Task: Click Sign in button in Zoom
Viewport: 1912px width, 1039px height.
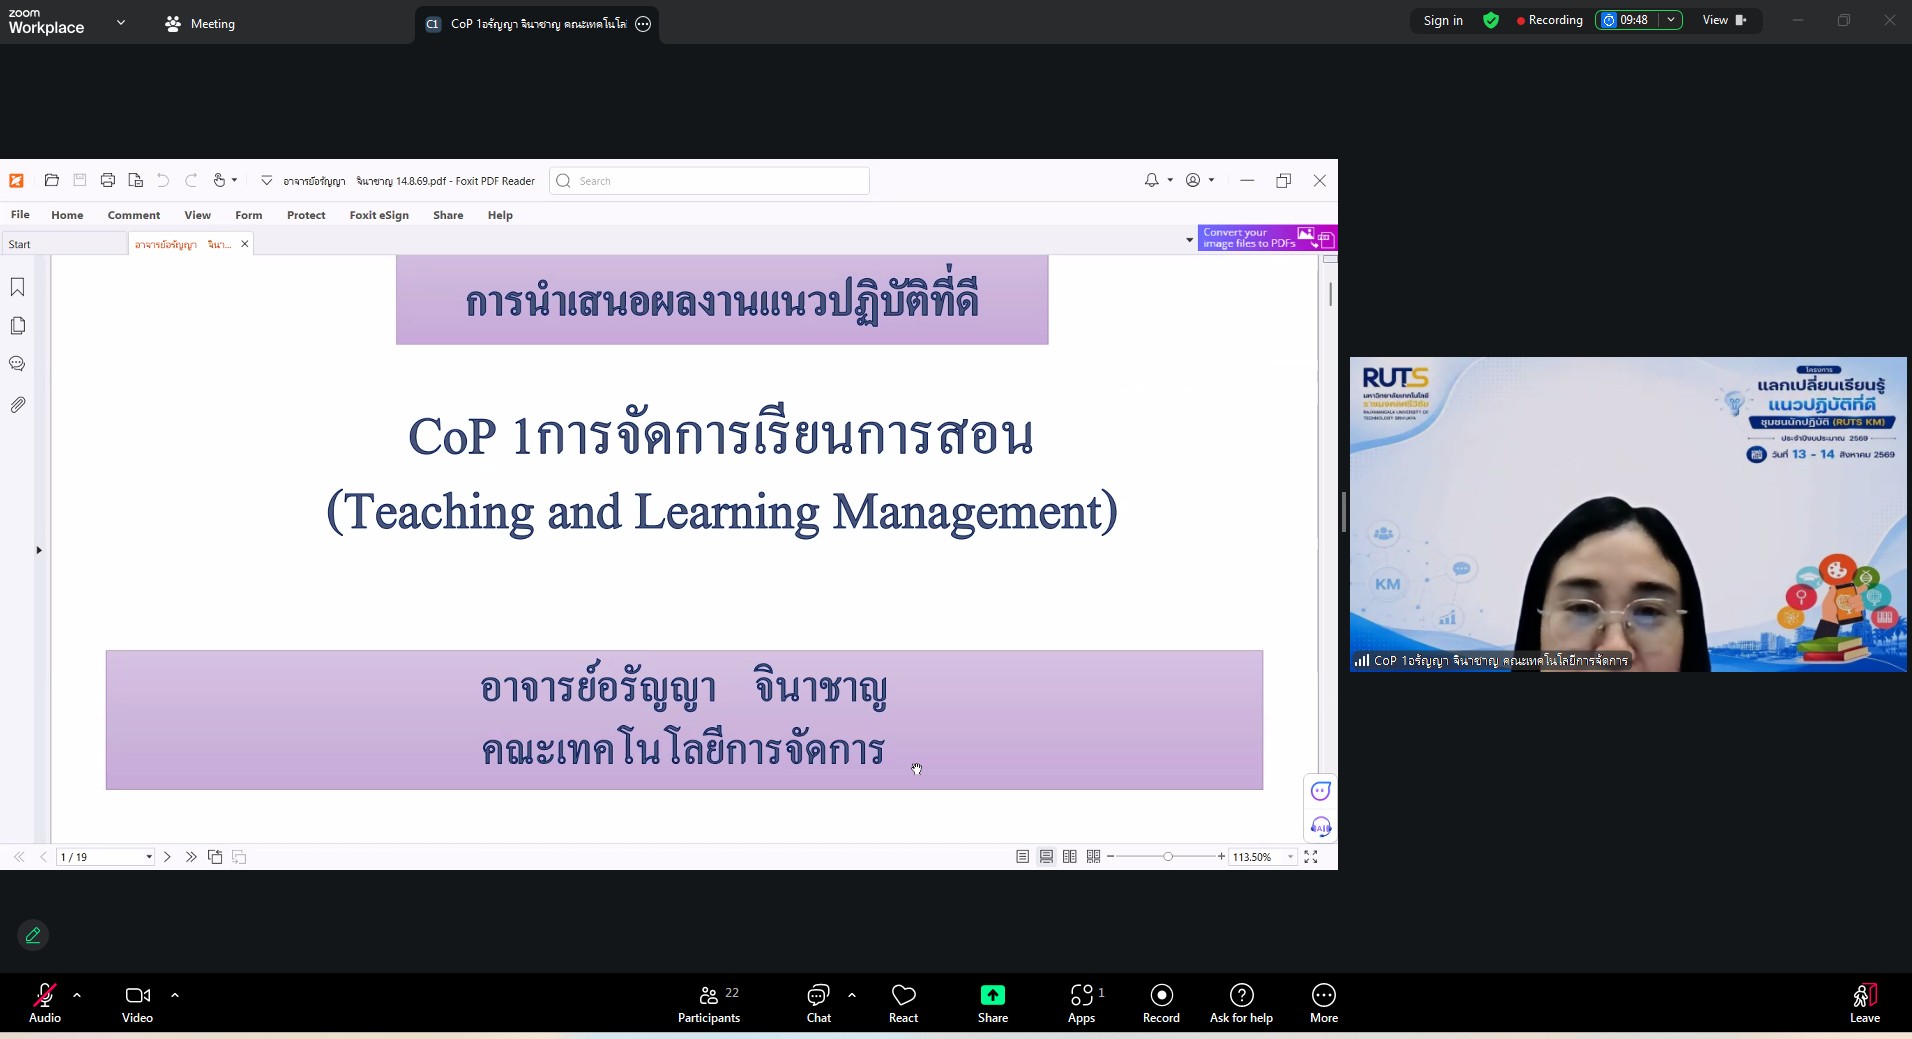Action: tap(1443, 20)
